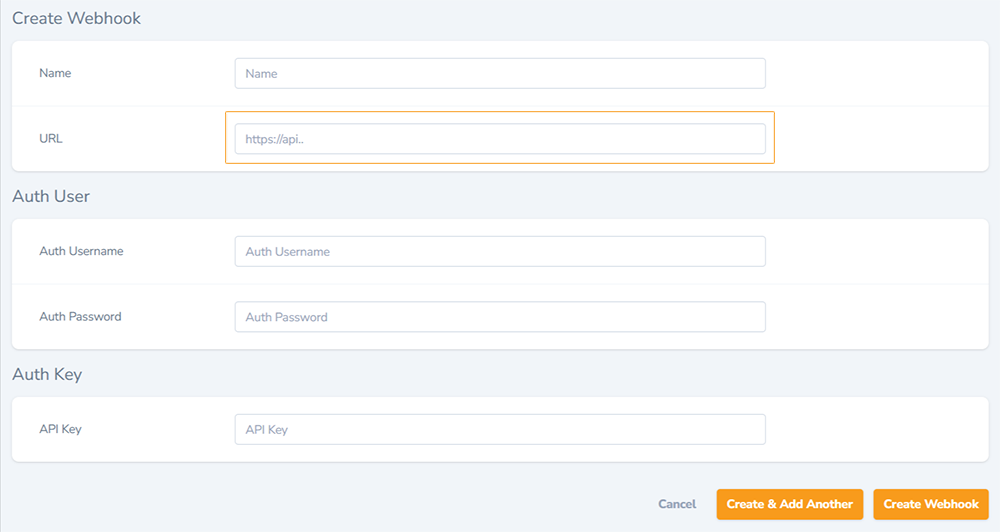This screenshot has height=532, width=1000.
Task: Focus the Name input field
Action: pyautogui.click(x=500, y=73)
